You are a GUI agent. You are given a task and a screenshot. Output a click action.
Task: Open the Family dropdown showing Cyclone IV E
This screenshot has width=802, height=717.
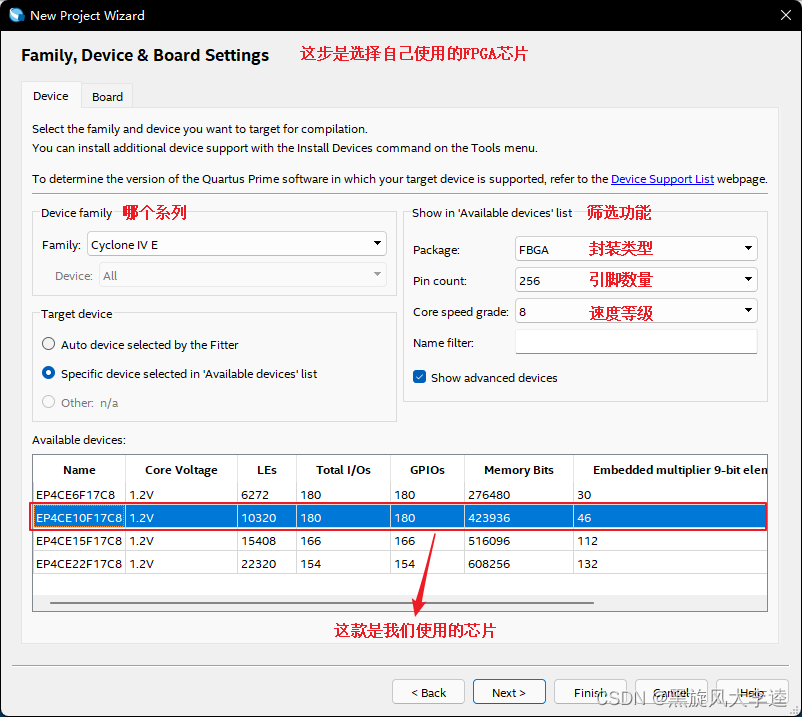coord(237,244)
